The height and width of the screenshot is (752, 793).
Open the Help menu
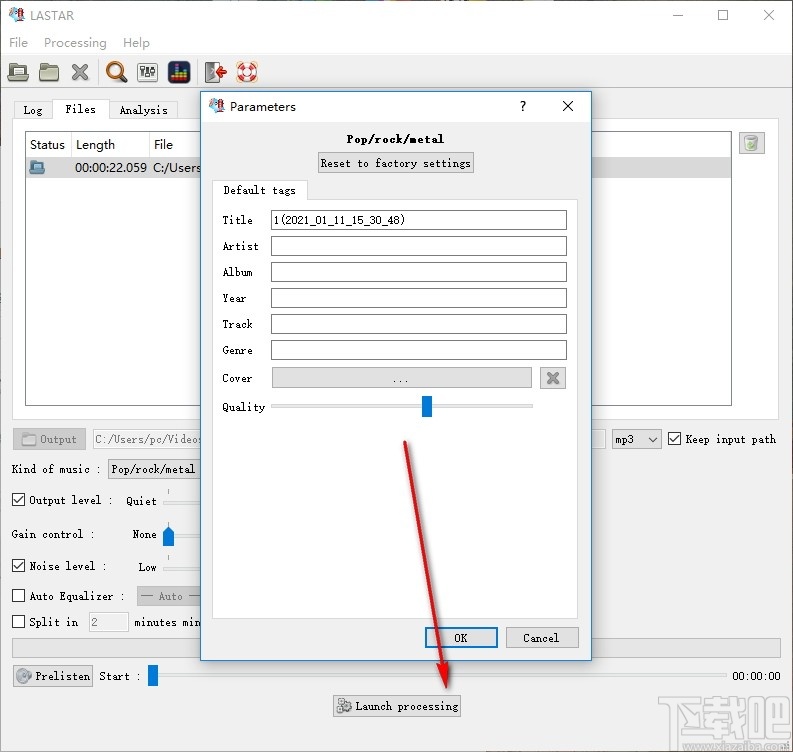click(x=136, y=42)
